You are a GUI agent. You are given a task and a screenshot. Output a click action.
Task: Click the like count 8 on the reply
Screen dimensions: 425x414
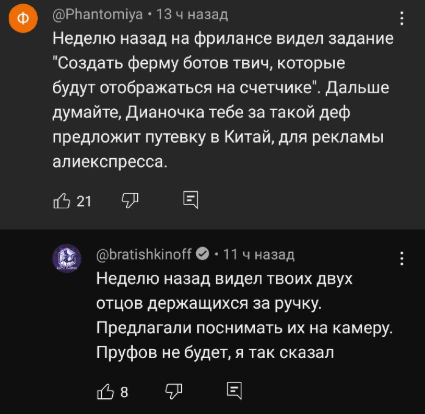point(124,392)
